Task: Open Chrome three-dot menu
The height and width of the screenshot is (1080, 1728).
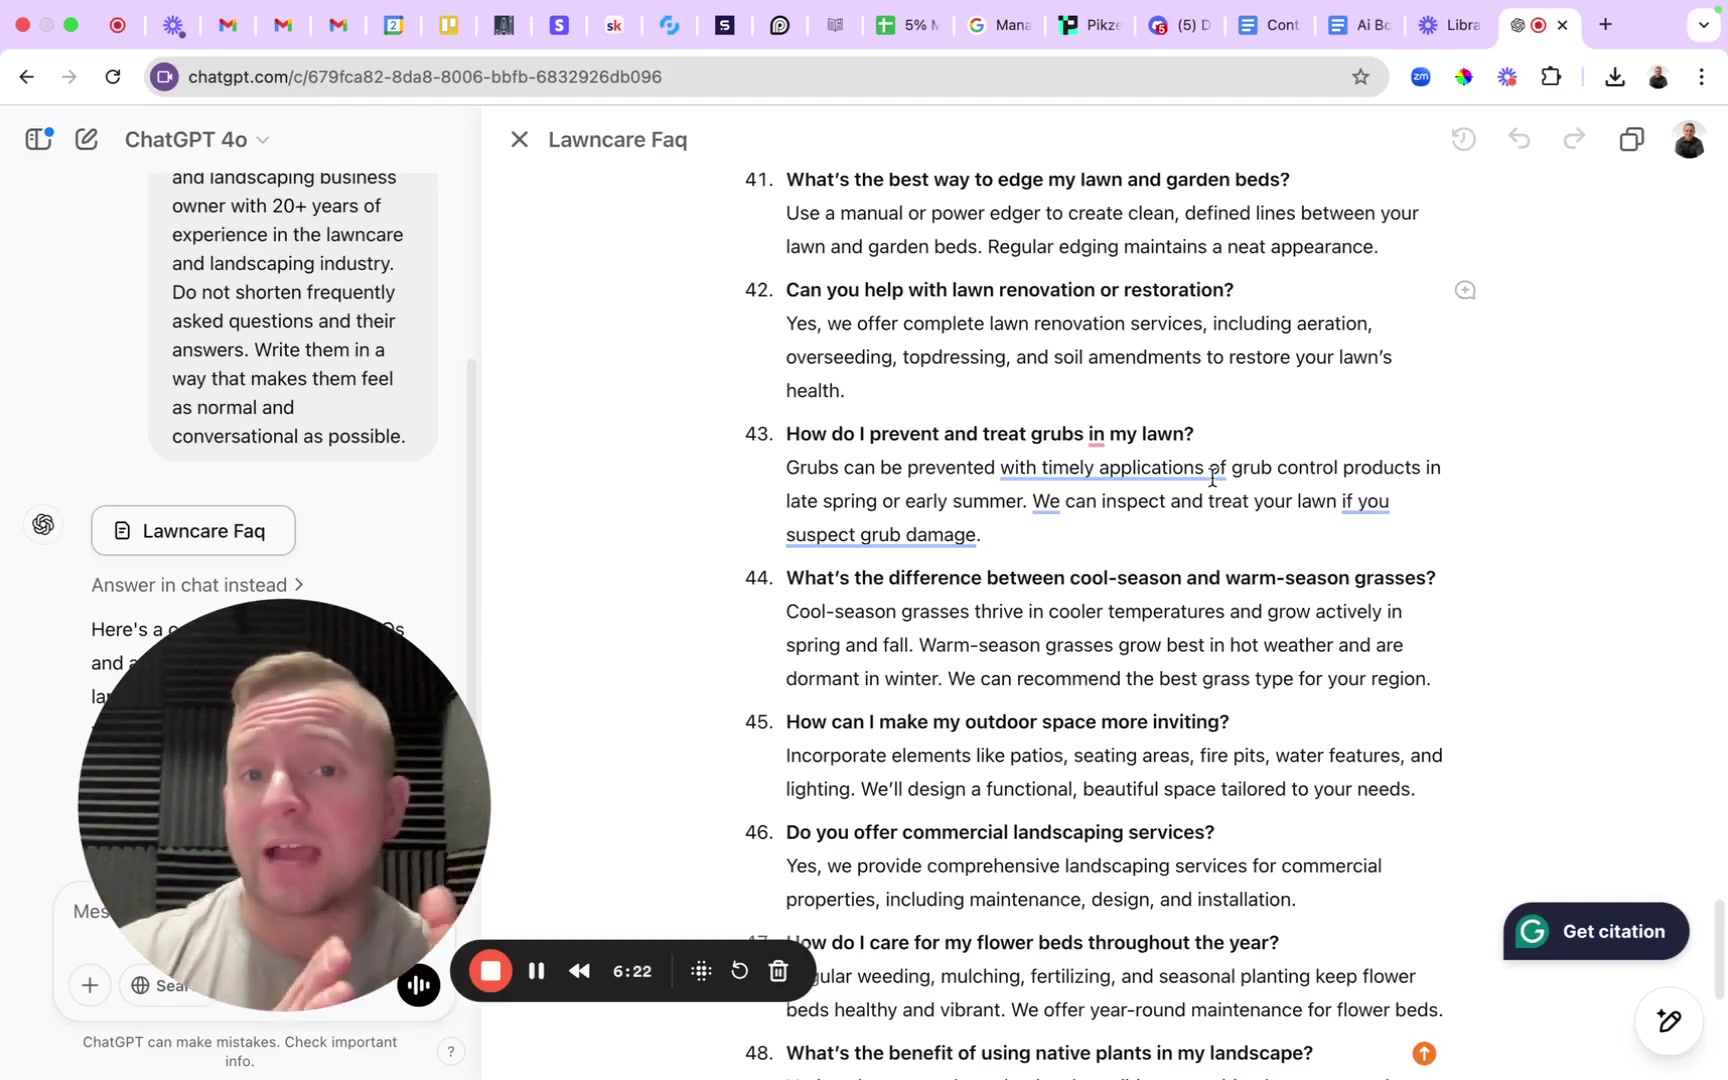Action: pyautogui.click(x=1702, y=77)
